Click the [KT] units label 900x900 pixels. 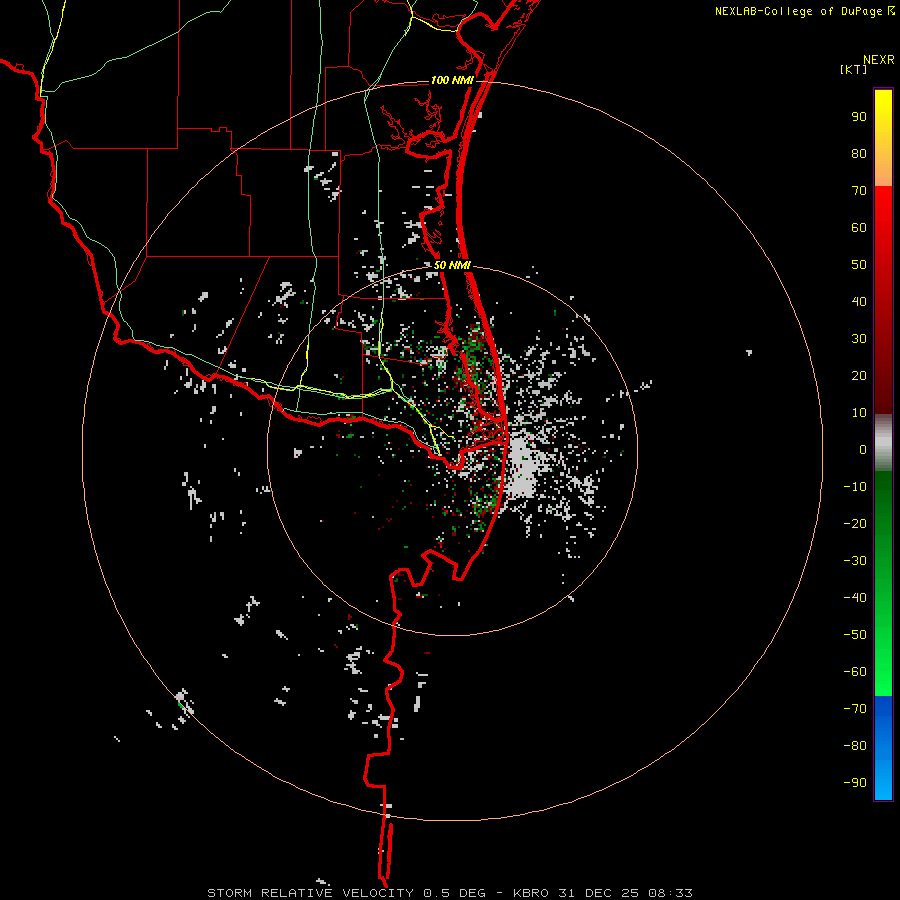tap(854, 69)
